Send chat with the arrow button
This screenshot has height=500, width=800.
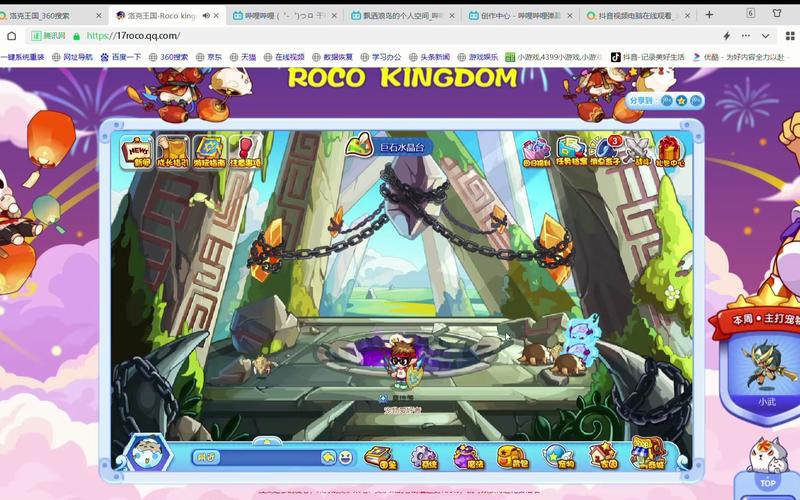[329, 457]
